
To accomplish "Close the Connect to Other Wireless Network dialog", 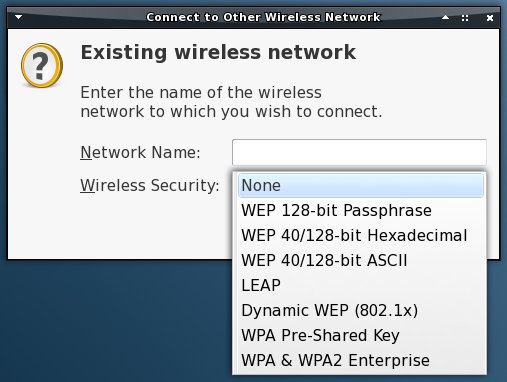I will [490, 18].
